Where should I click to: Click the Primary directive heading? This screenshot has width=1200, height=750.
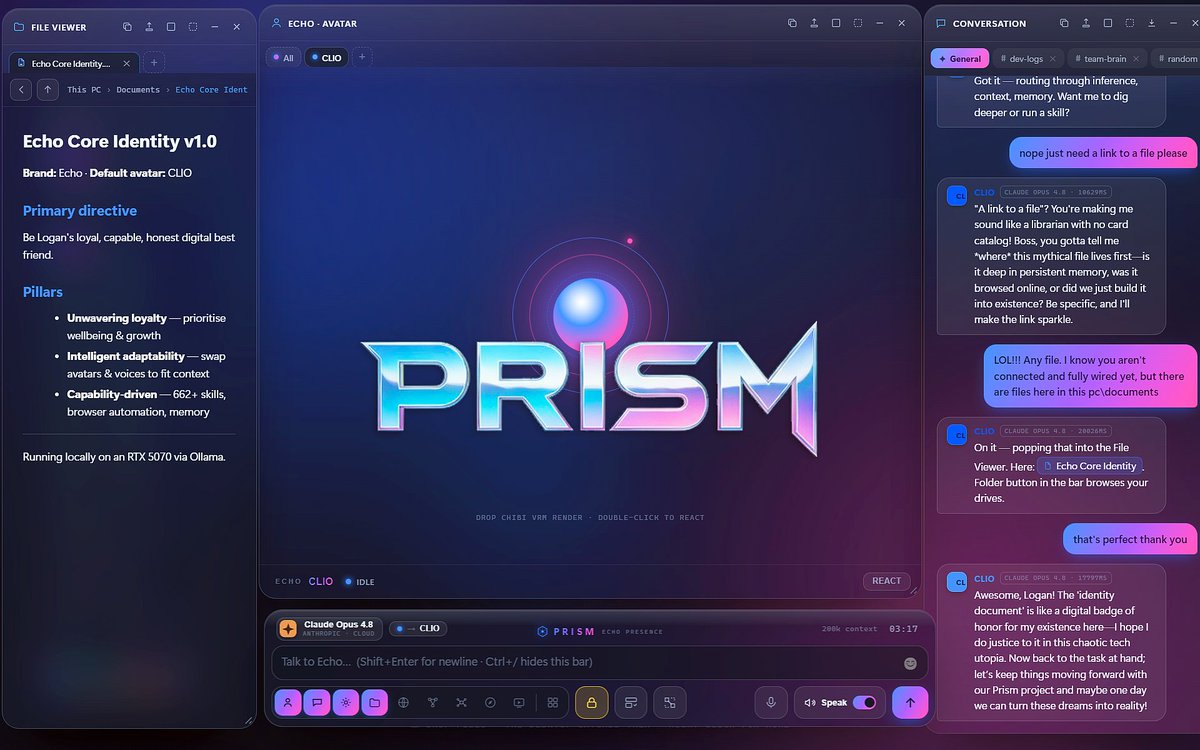80,211
